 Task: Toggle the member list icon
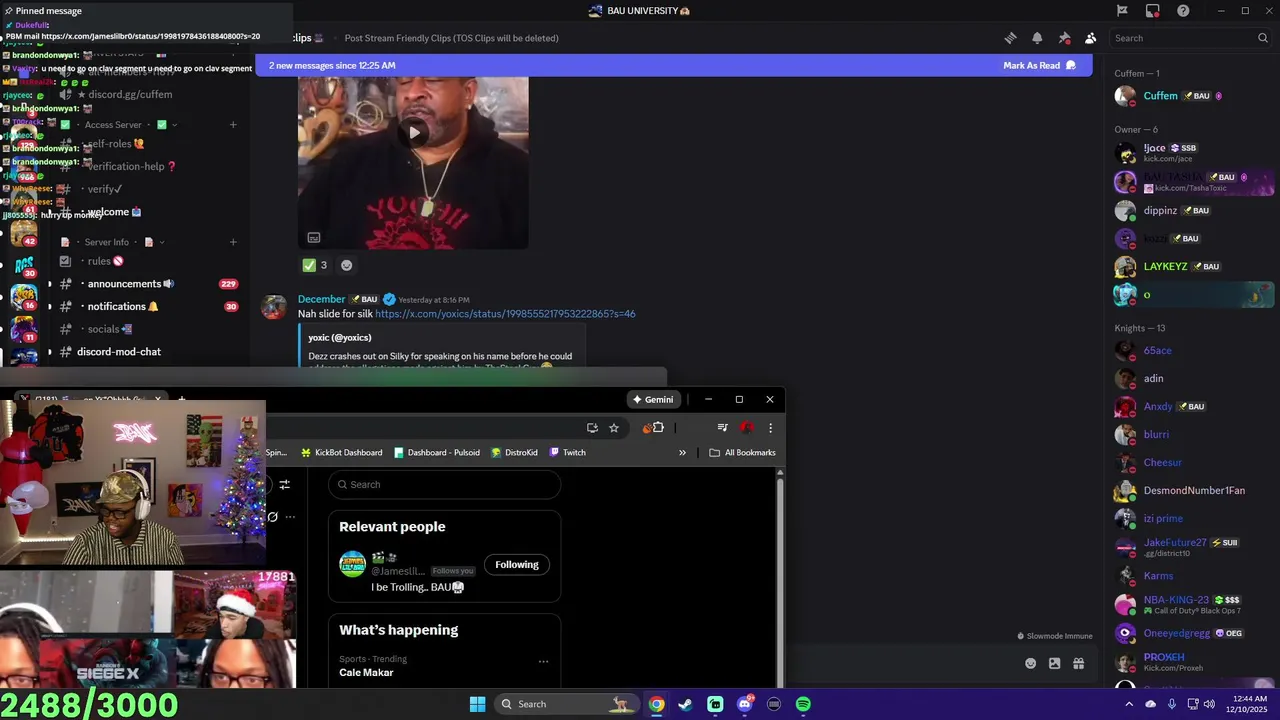coord(1091,38)
